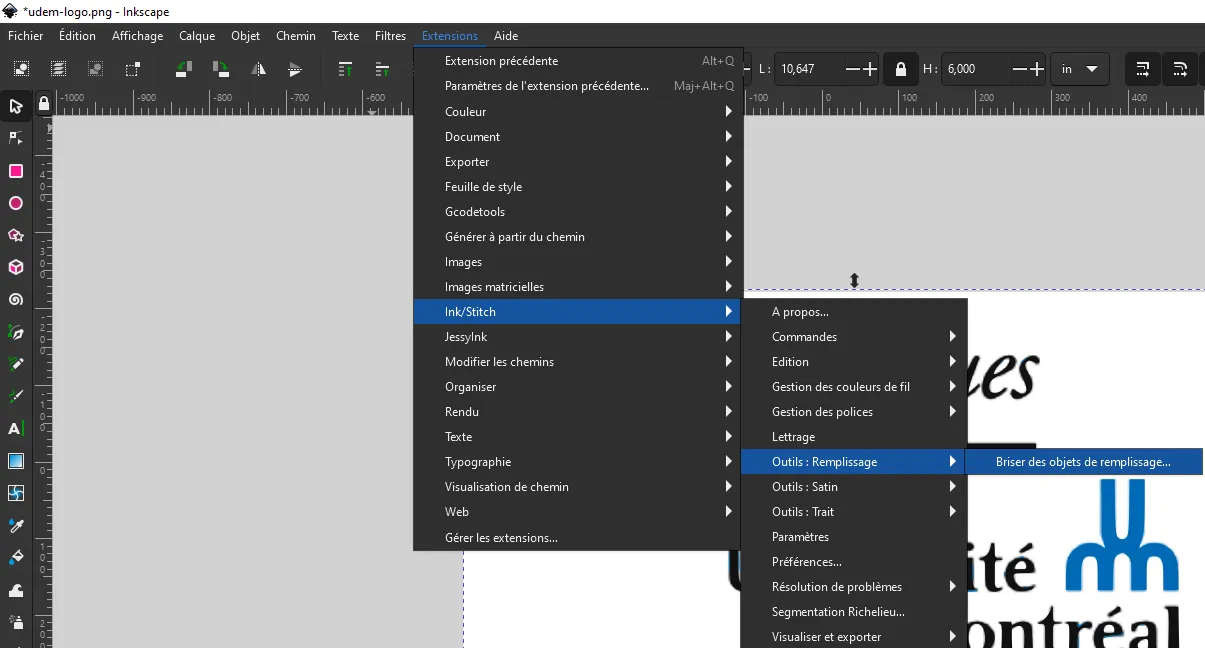The width and height of the screenshot is (1205, 648).
Task: Click the height field showing 6,000
Action: 975,69
